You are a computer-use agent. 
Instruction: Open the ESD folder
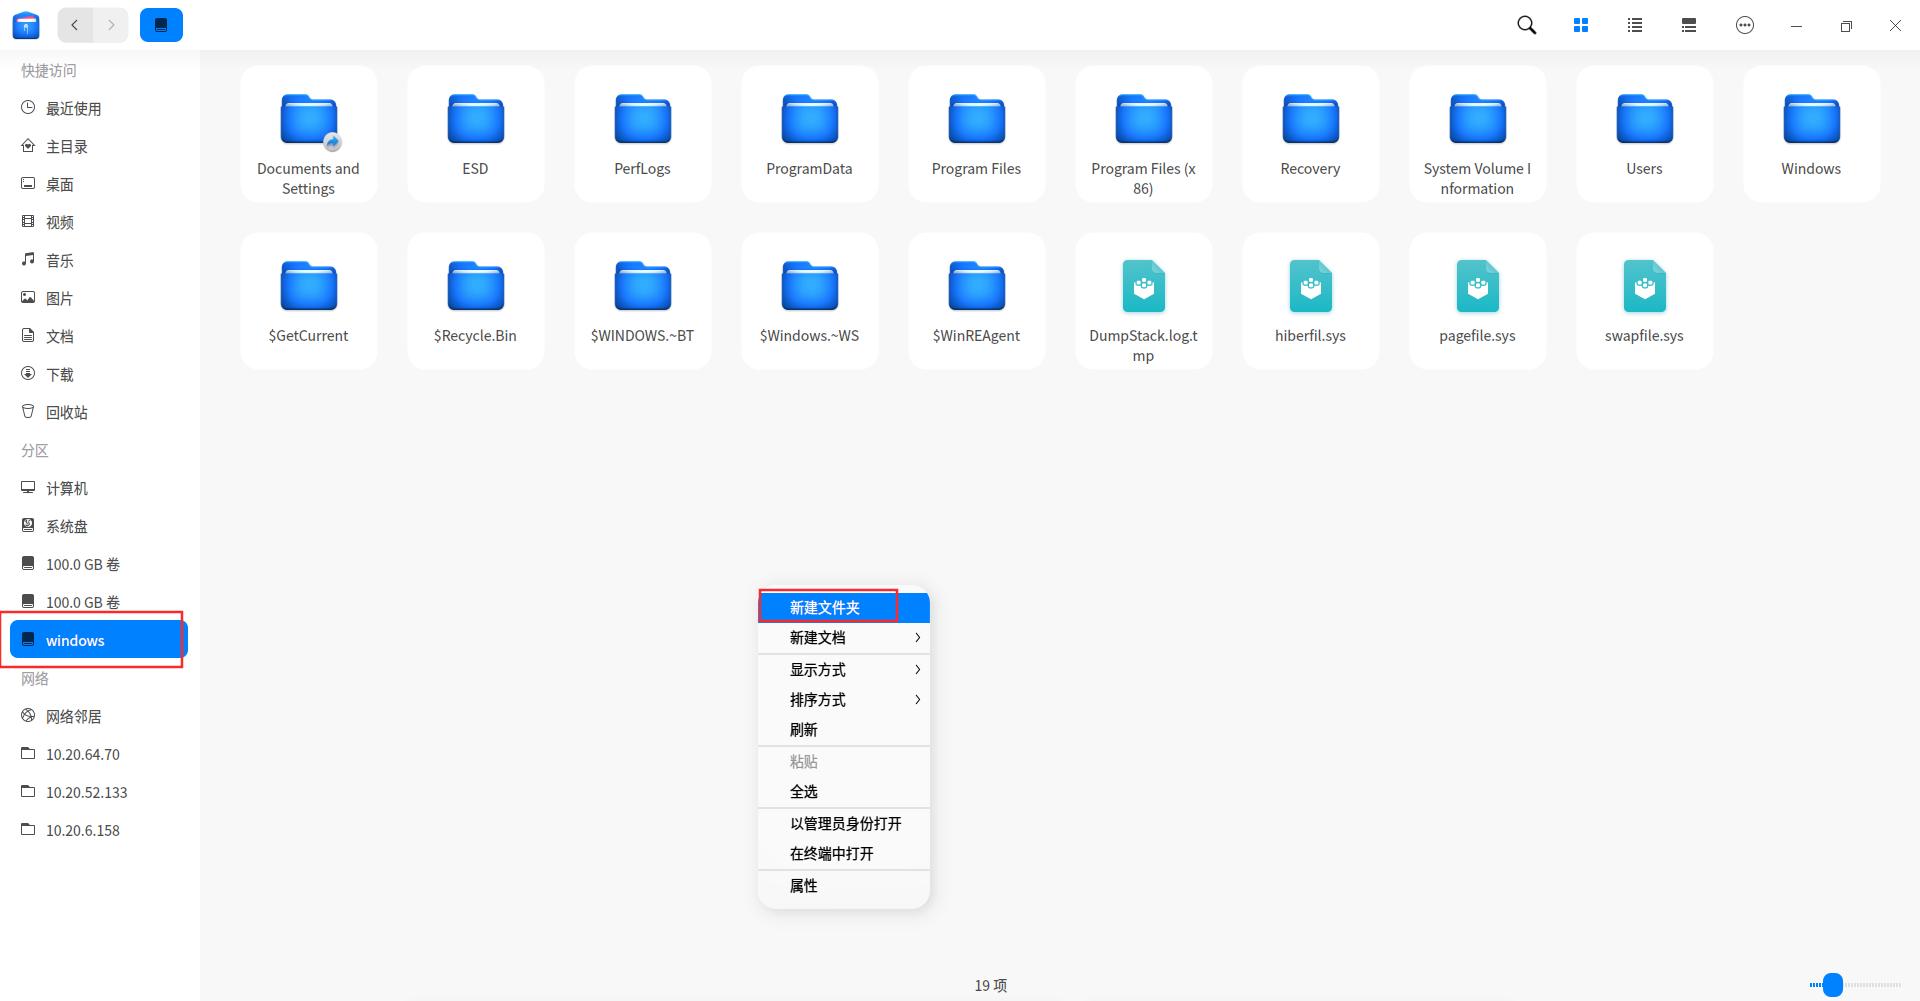tap(475, 134)
